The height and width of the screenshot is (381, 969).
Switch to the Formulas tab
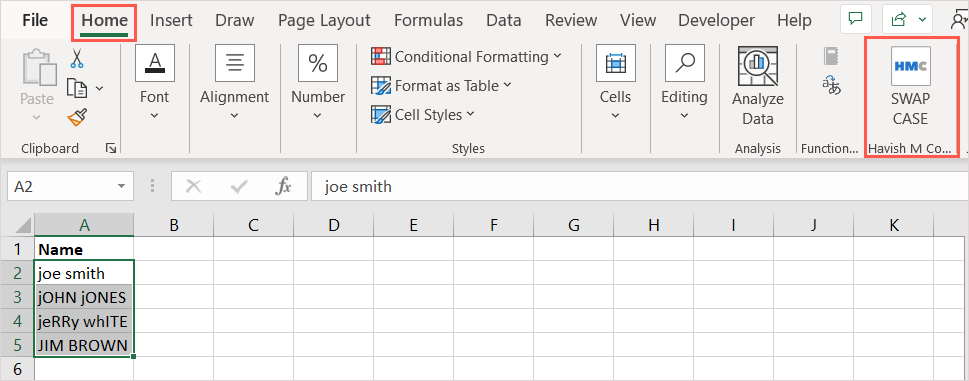tap(428, 20)
